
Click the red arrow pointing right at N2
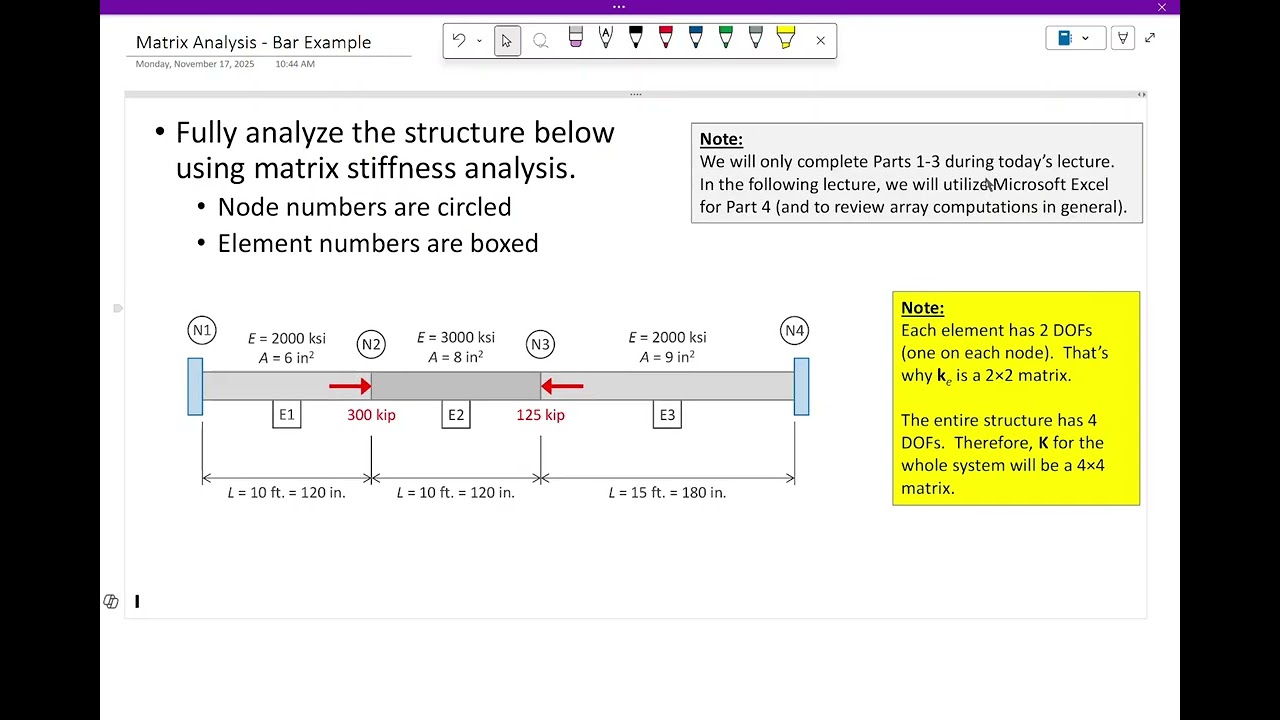tap(350, 386)
